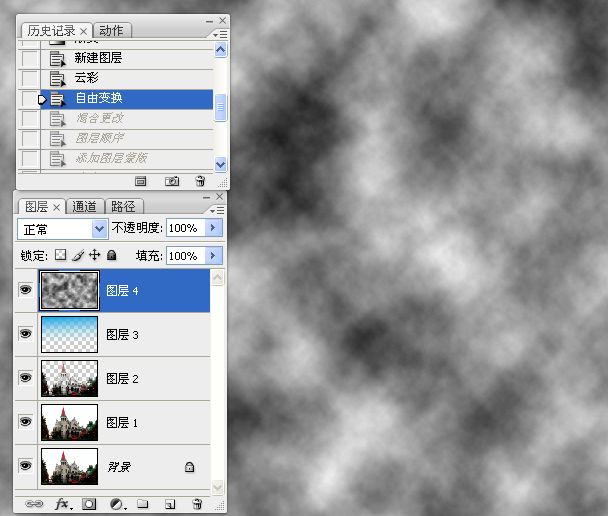Viewport: 608px width, 516px height.
Task: Lock all attributes padlock icon
Action: pyautogui.click(x=112, y=255)
